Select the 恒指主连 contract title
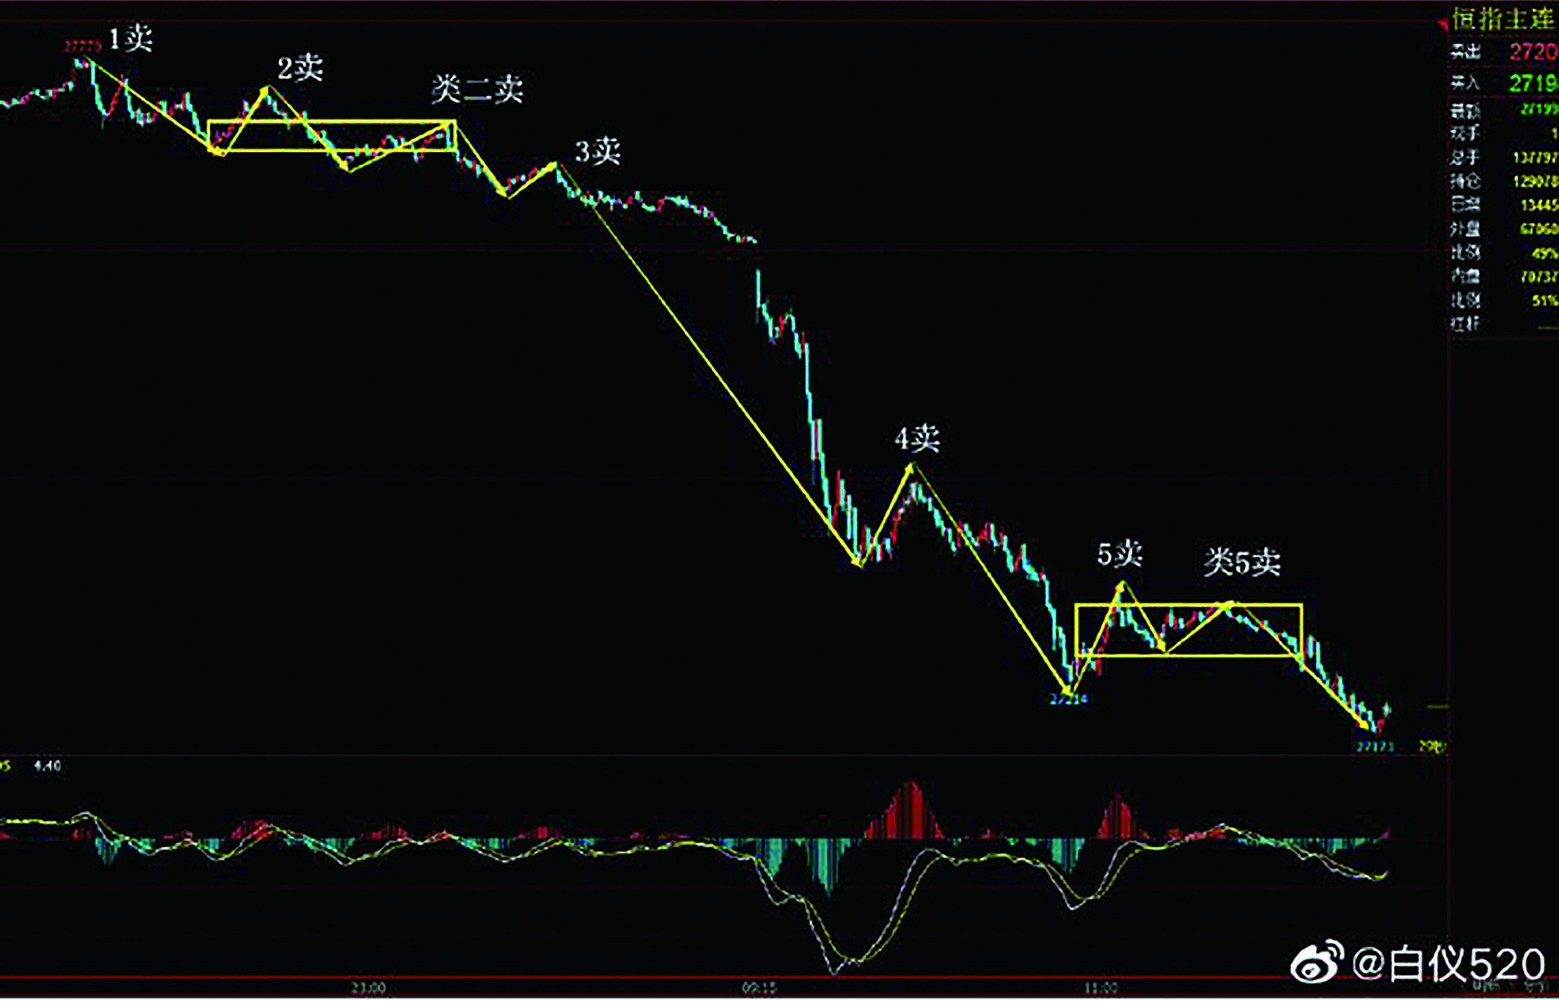This screenshot has height=1001, width=1559. click(1503, 19)
